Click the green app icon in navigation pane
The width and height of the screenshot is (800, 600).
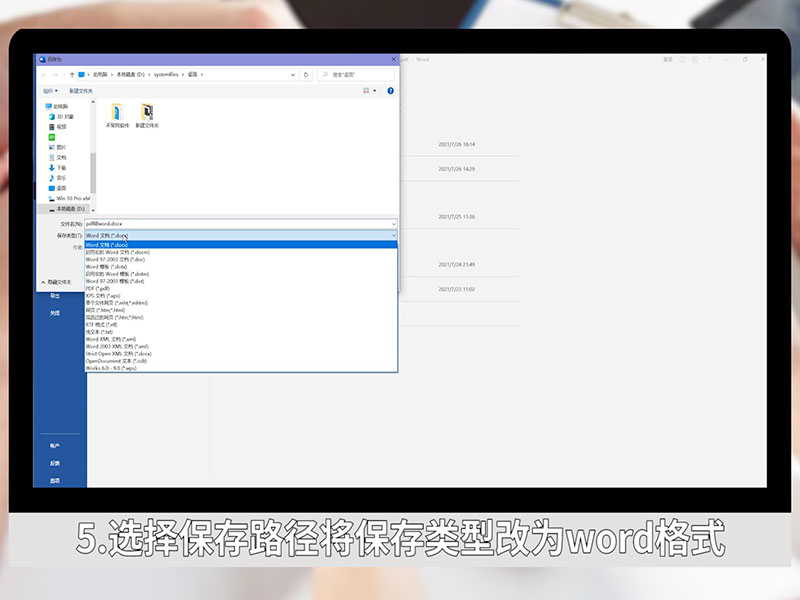(x=52, y=137)
